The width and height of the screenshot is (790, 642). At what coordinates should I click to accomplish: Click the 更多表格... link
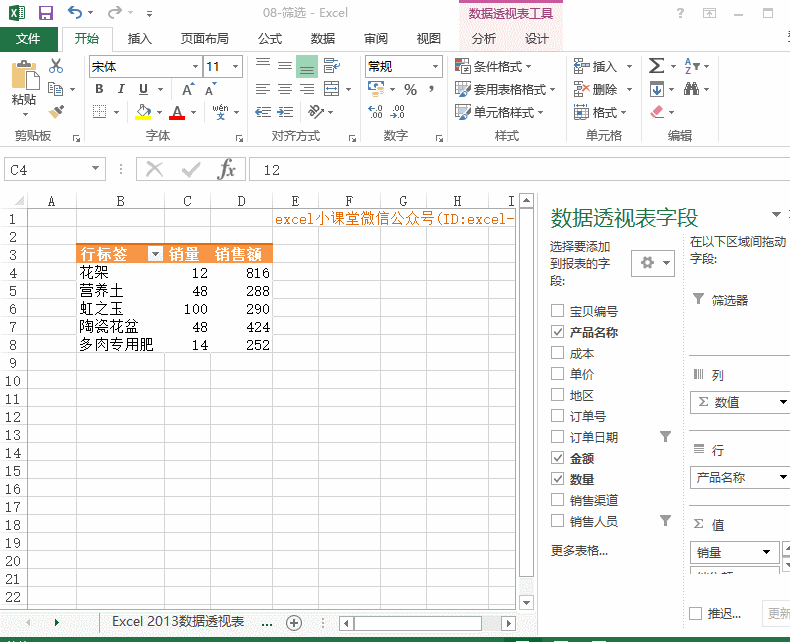[579, 550]
